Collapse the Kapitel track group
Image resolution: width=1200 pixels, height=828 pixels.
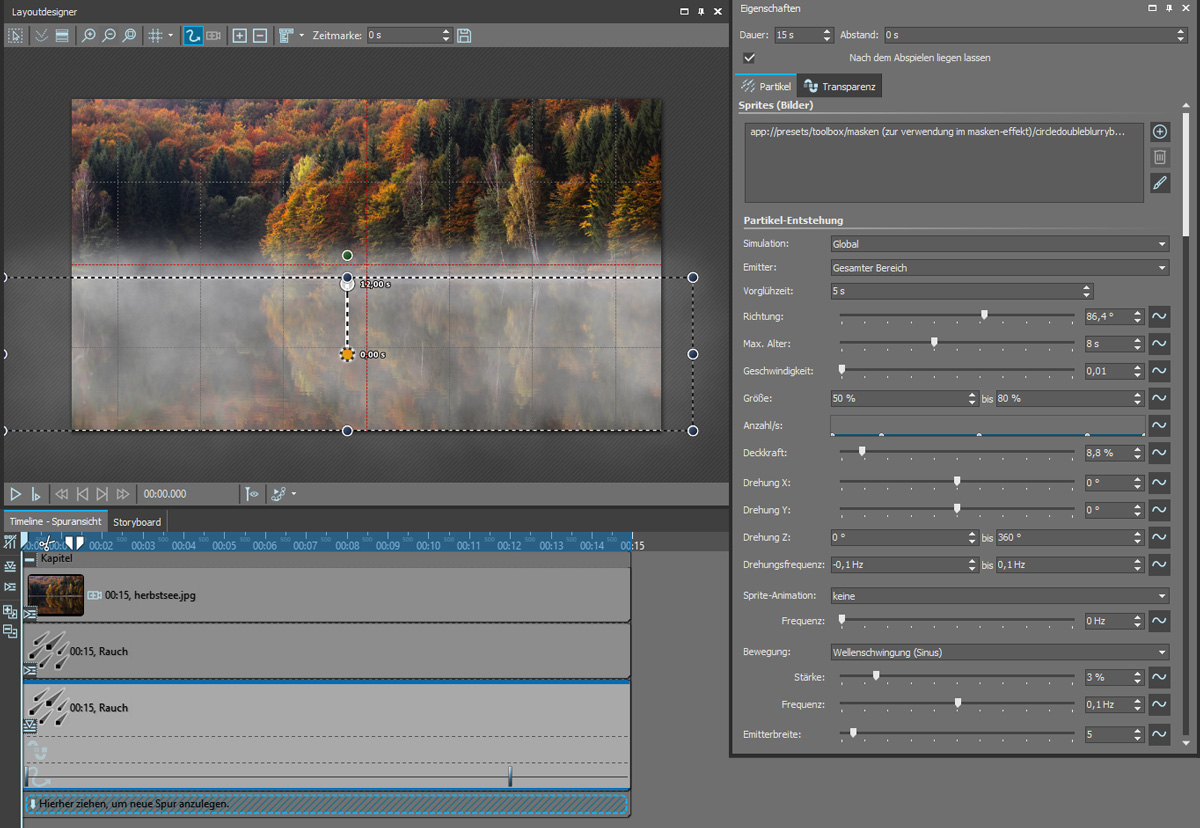pos(30,559)
